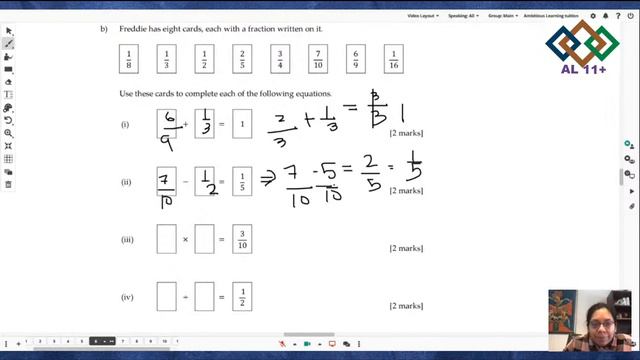The height and width of the screenshot is (360, 640).
Task: Click the second empty box in equation (iv)
Action: coord(204,296)
